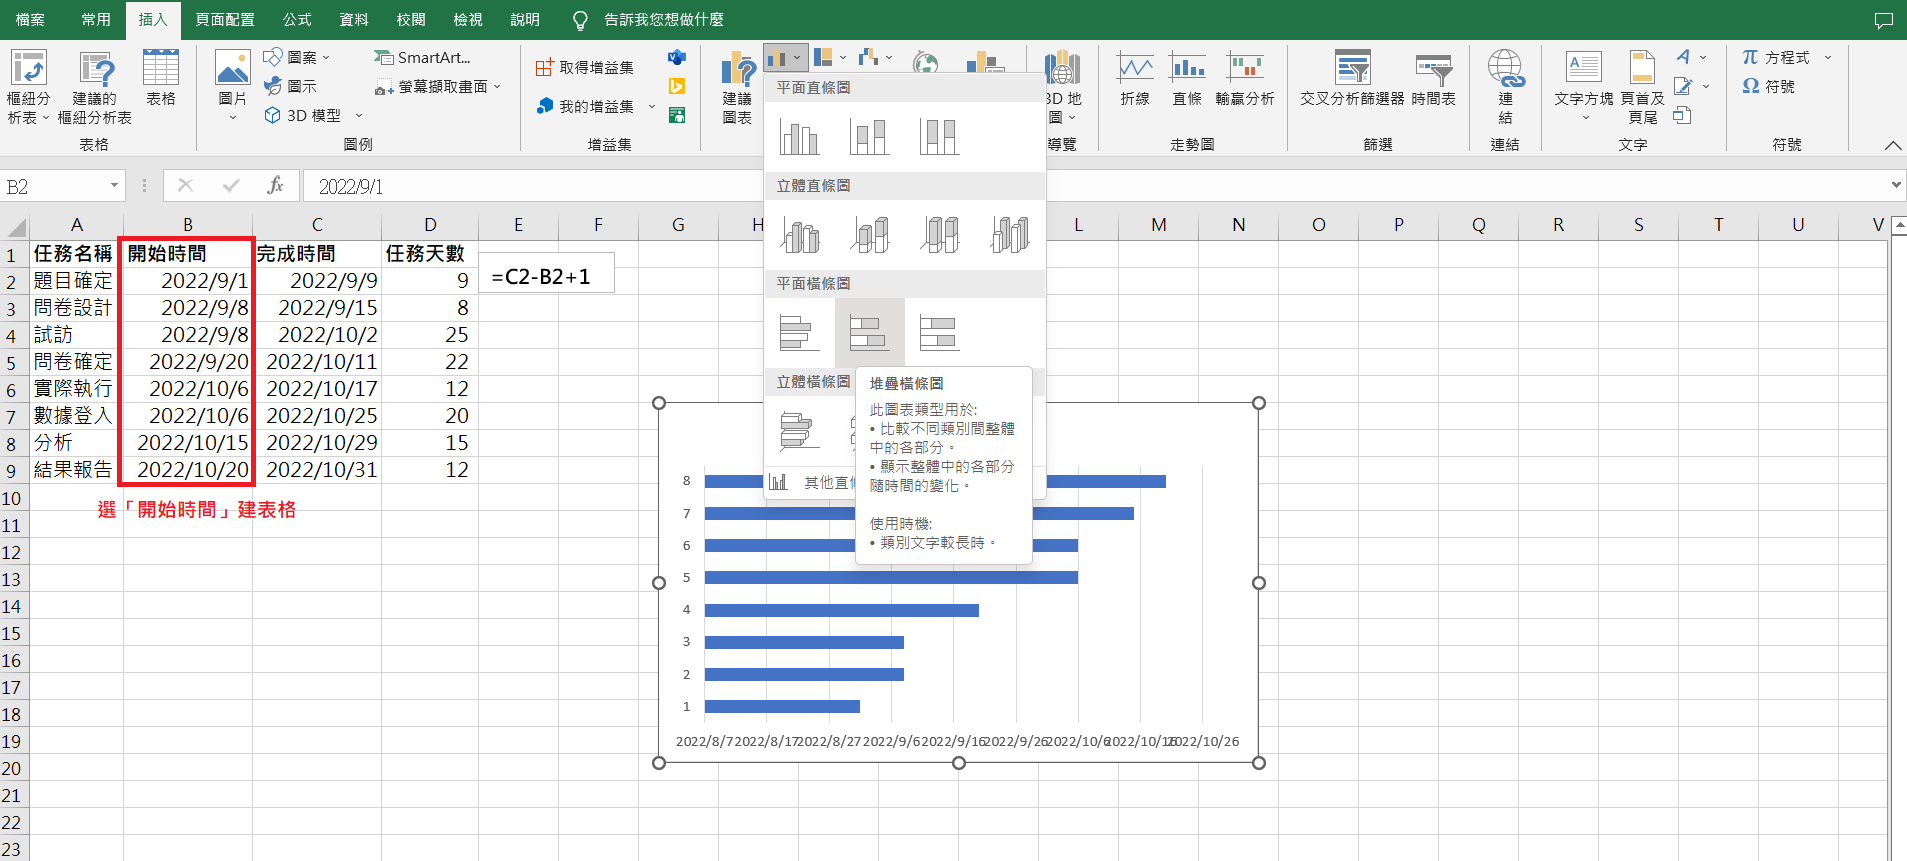Switch to 公式 formulas tab
Viewport: 1907px width, 861px height.
[297, 20]
